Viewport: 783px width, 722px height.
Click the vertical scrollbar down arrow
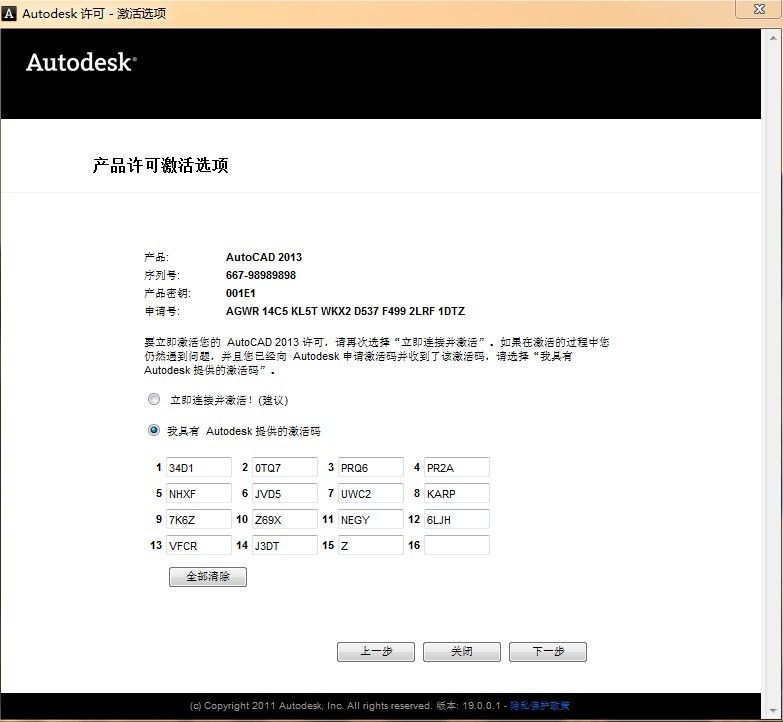[x=773, y=711]
